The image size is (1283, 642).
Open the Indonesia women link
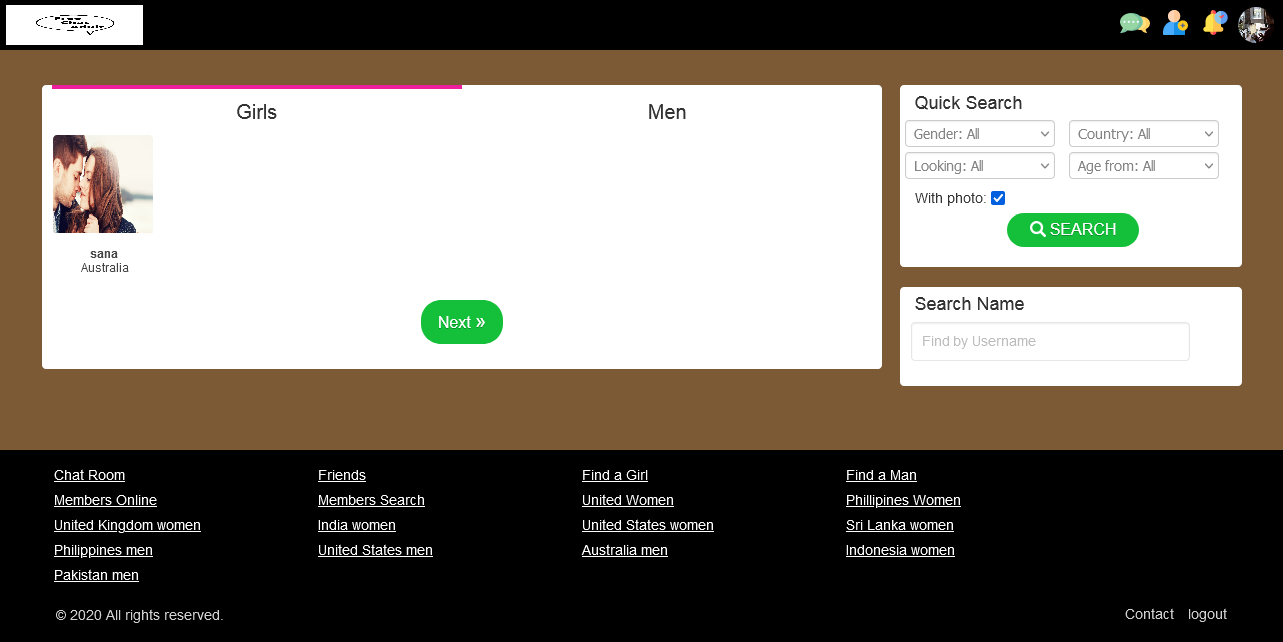coord(900,550)
